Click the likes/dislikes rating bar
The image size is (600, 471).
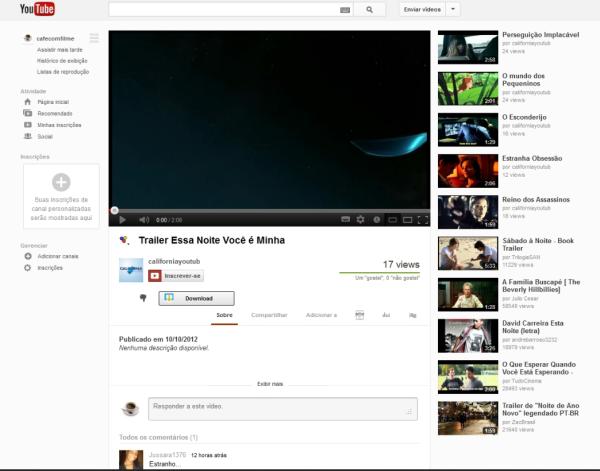coord(379,273)
